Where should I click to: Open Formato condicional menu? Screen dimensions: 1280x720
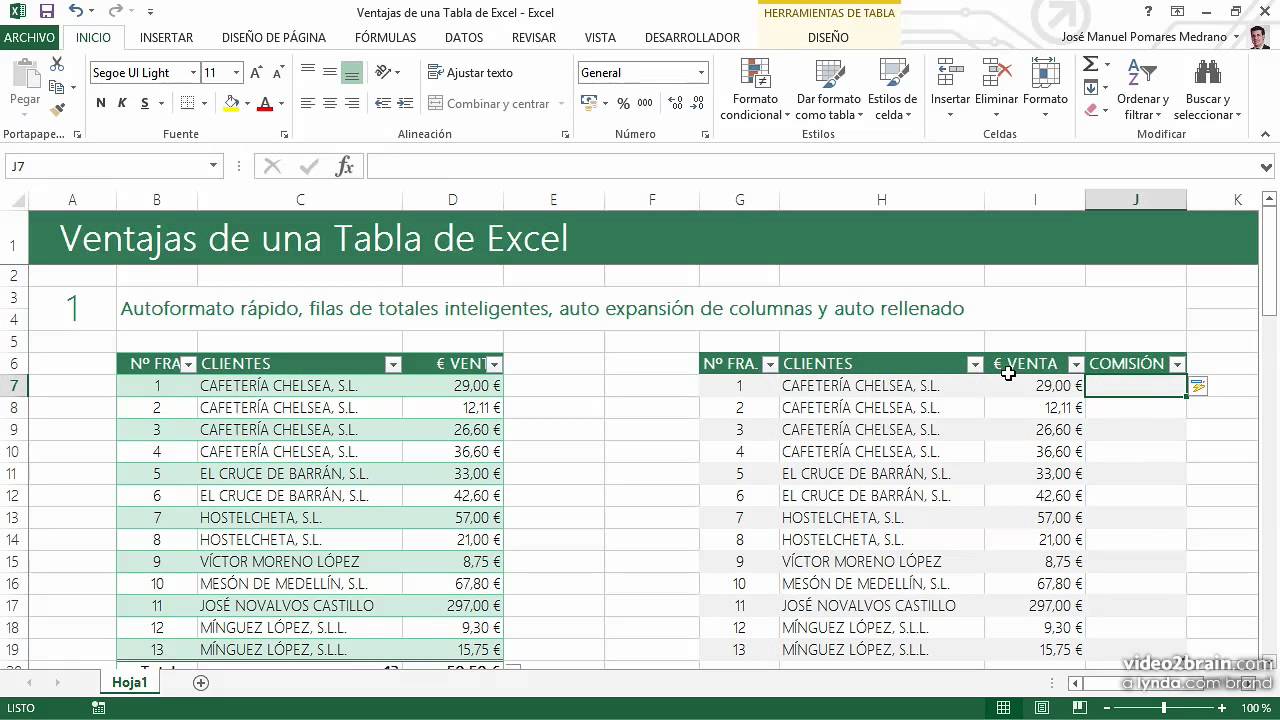pyautogui.click(x=755, y=89)
